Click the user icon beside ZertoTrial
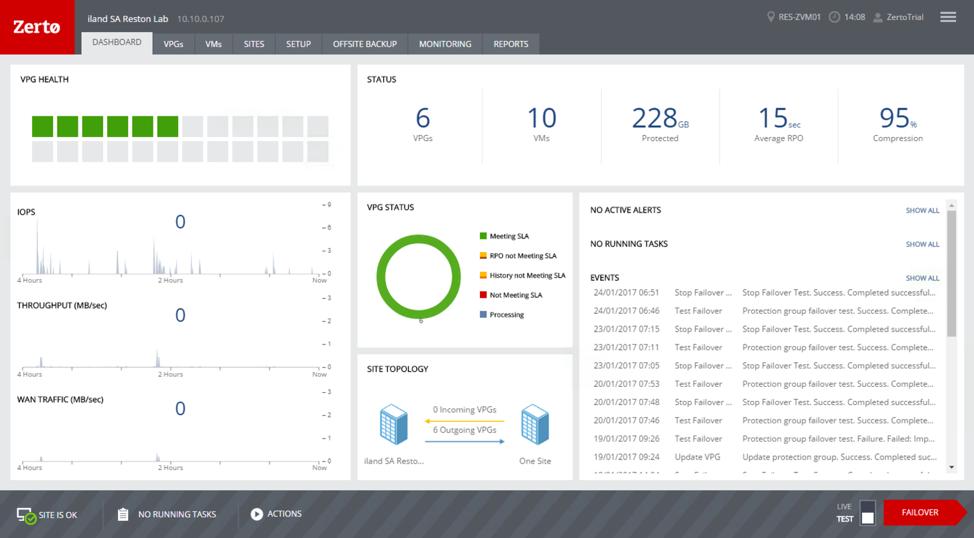Viewport: 974px width, 538px height. [x=878, y=17]
